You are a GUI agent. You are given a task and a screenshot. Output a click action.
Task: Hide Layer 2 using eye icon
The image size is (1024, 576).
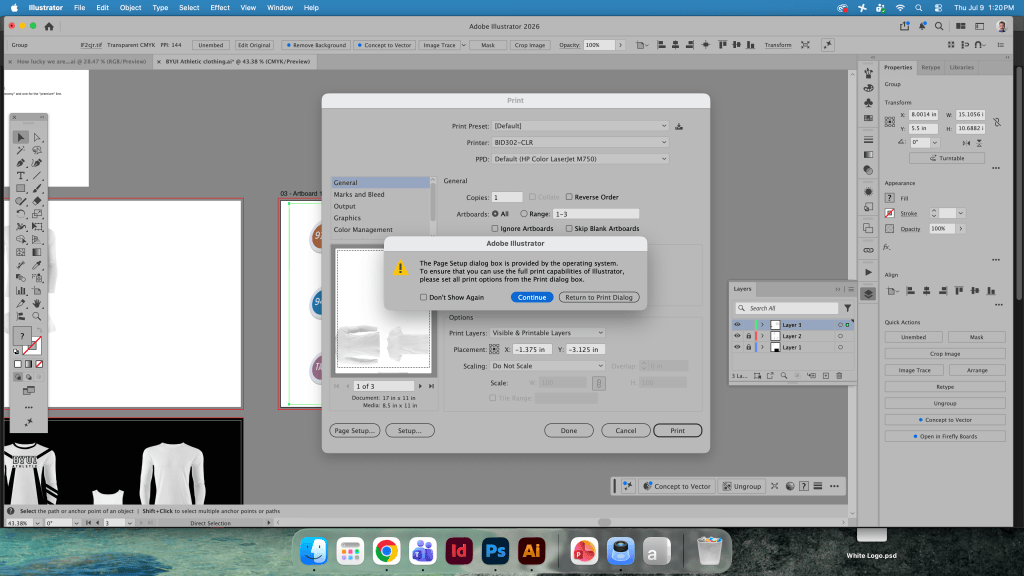pyautogui.click(x=737, y=336)
